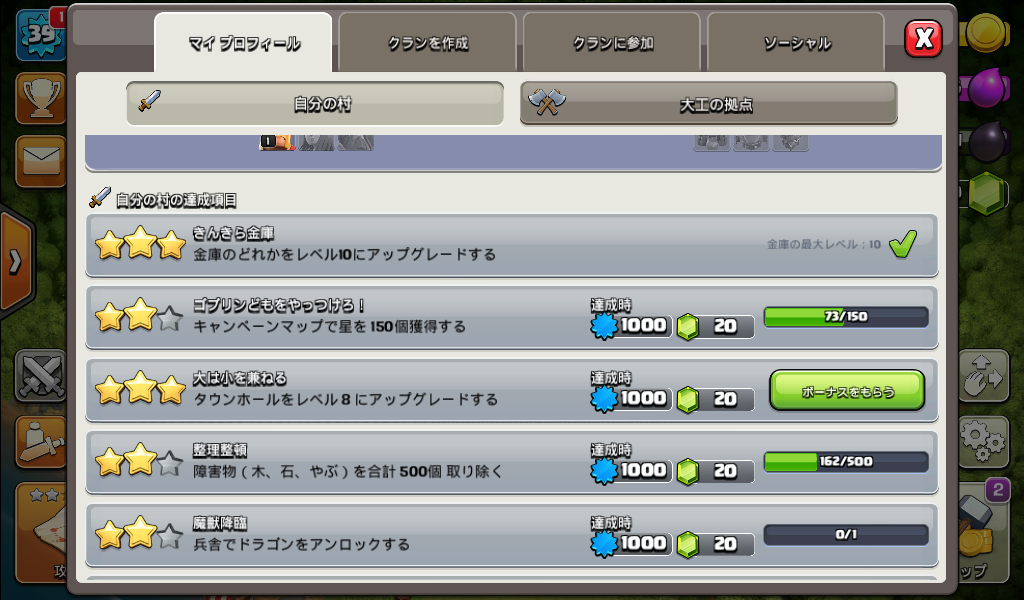Switch to the クランを作成 tab
Viewport: 1024px width, 600px height.
[x=428, y=43]
